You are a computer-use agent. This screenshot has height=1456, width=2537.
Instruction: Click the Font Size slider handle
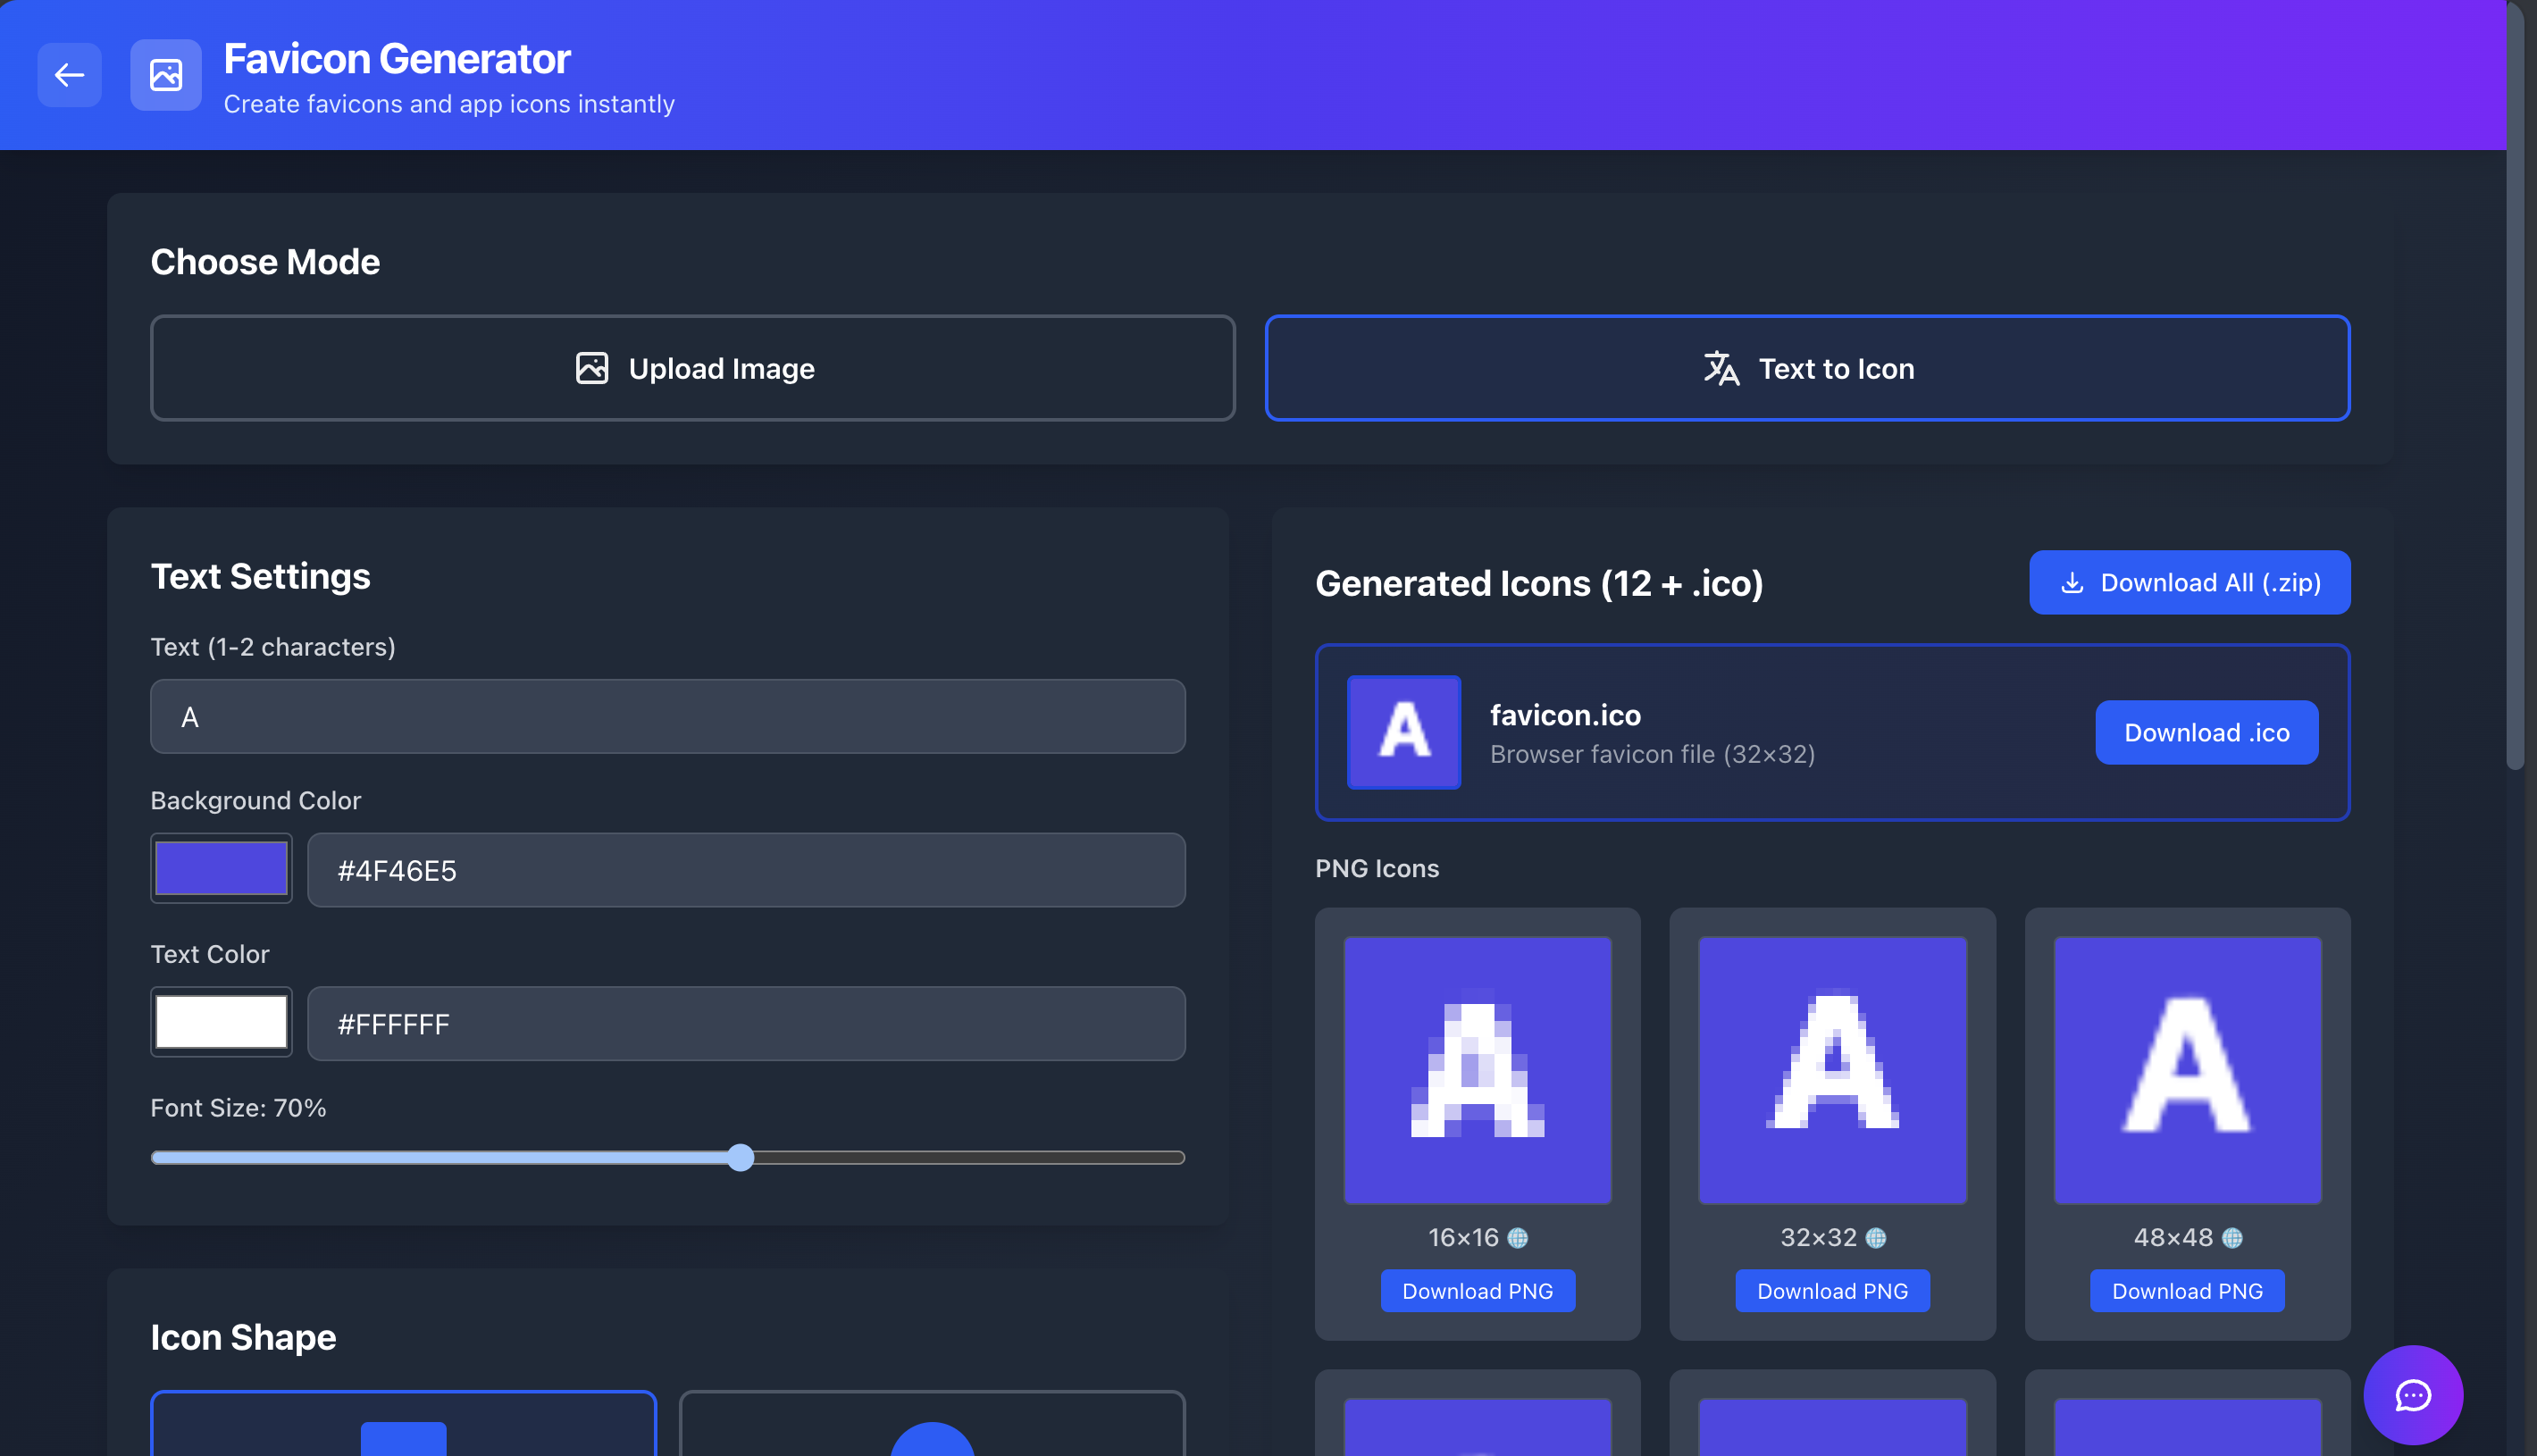(742, 1158)
